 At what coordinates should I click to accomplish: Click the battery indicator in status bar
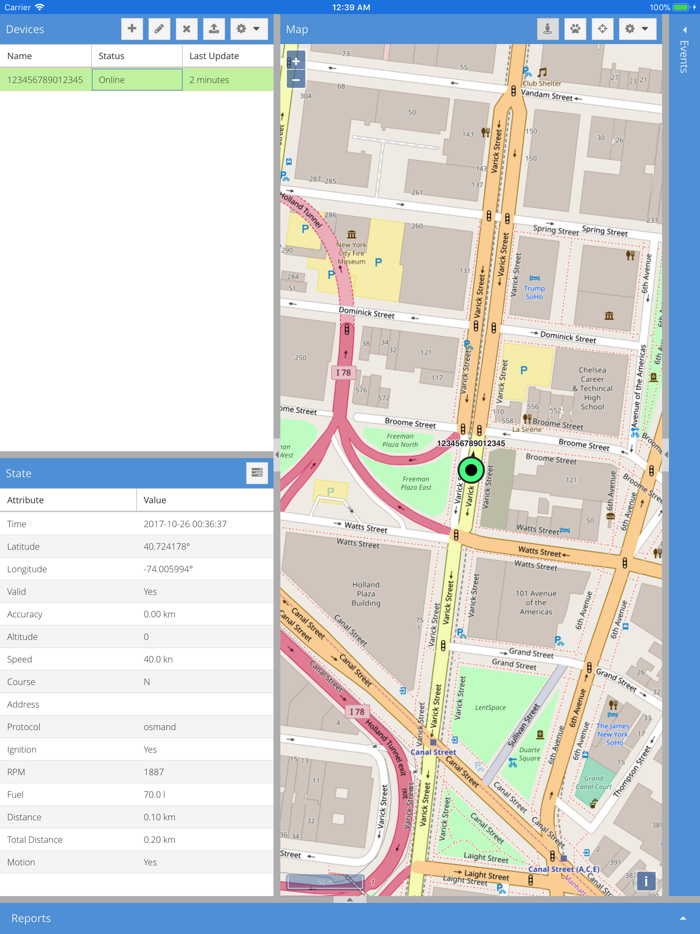[x=681, y=7]
